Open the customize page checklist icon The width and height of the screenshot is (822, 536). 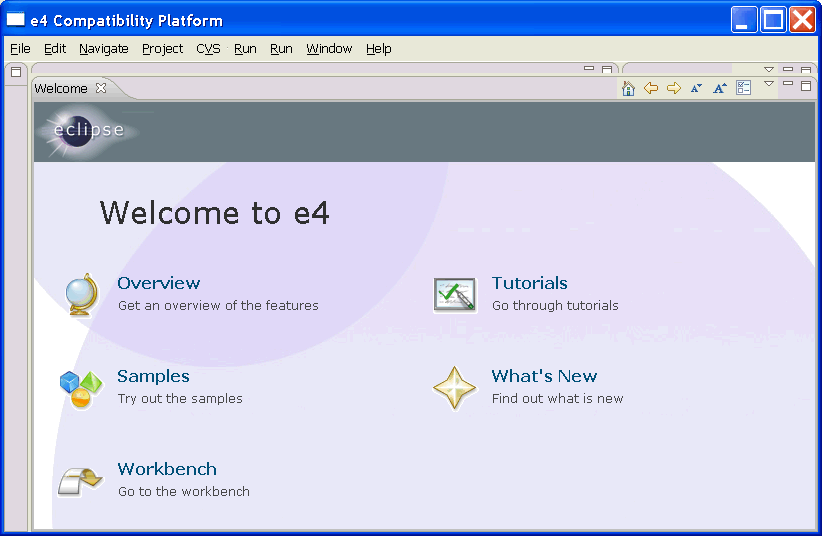point(743,88)
